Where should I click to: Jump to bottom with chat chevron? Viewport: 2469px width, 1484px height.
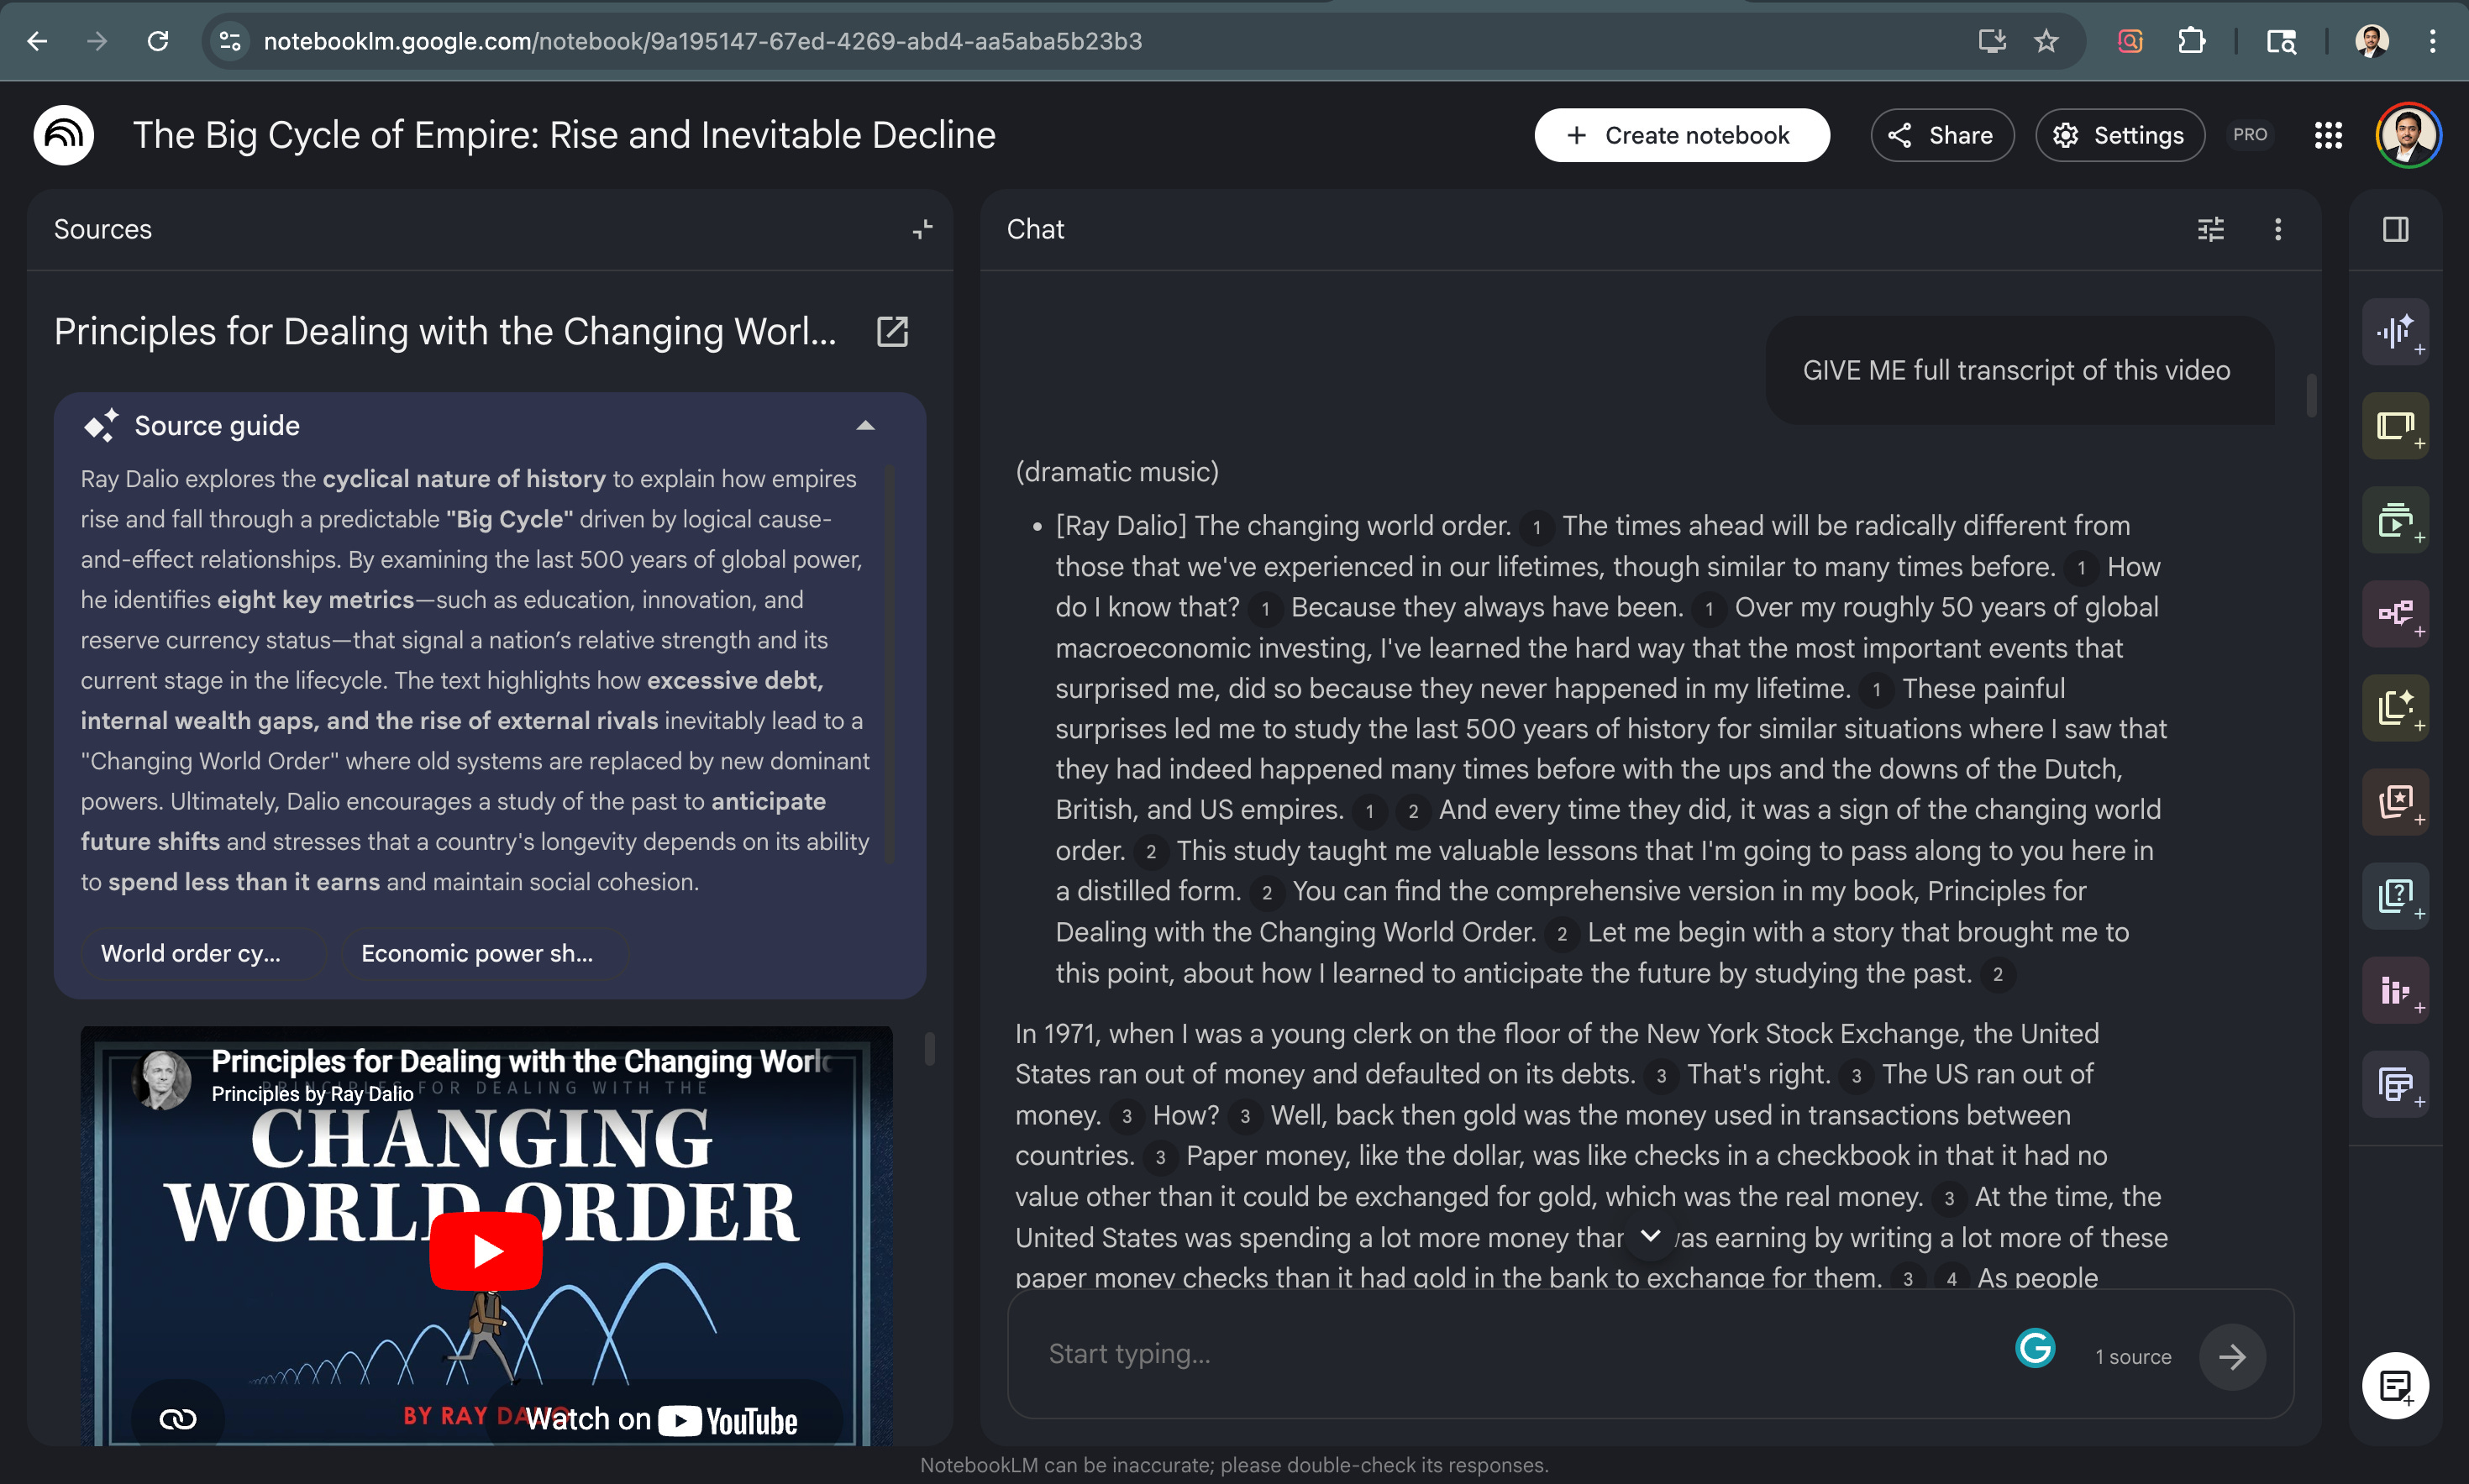click(x=1651, y=1236)
